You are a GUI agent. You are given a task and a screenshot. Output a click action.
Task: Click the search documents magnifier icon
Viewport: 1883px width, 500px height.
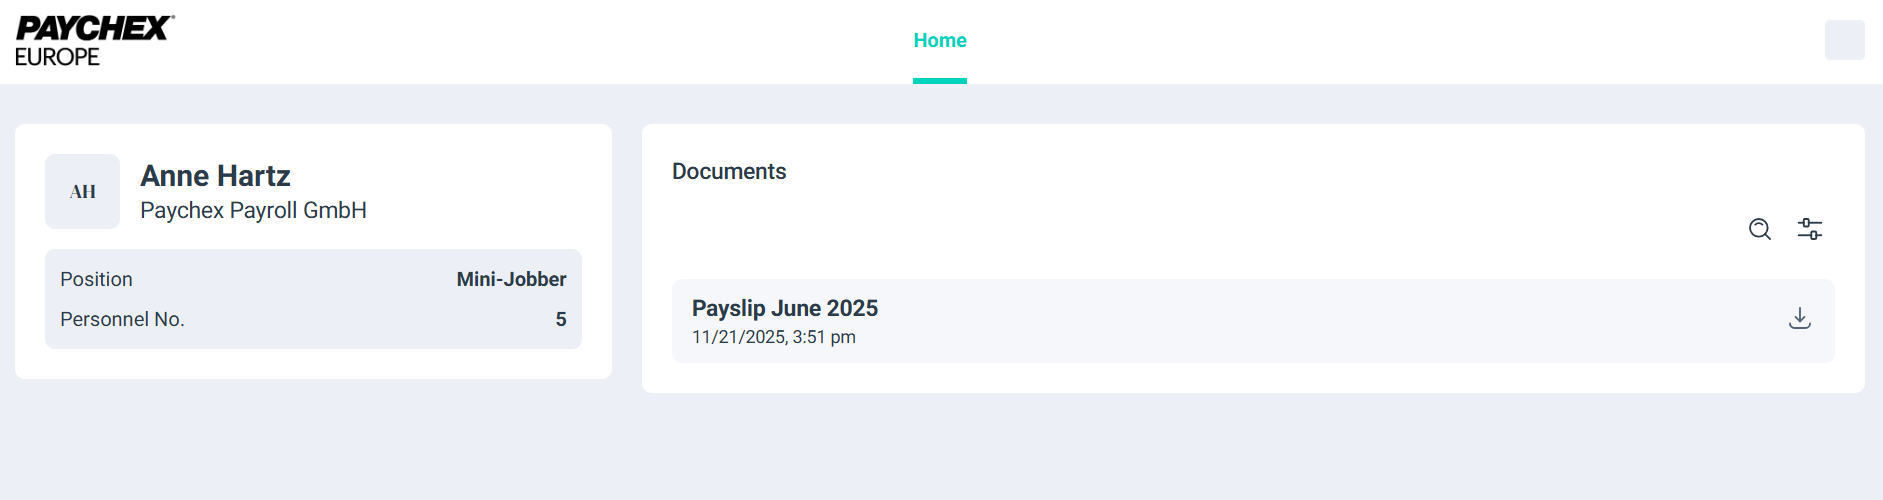pyautogui.click(x=1760, y=229)
